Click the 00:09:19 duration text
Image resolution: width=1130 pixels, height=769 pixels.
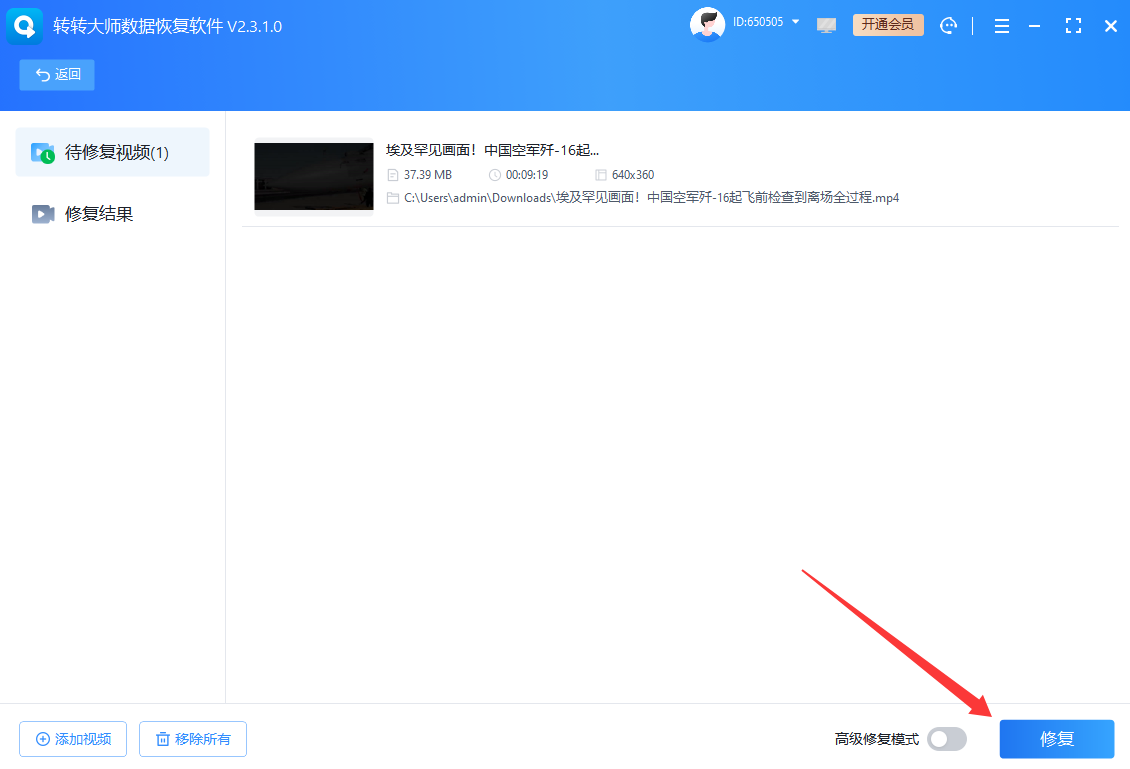527,174
